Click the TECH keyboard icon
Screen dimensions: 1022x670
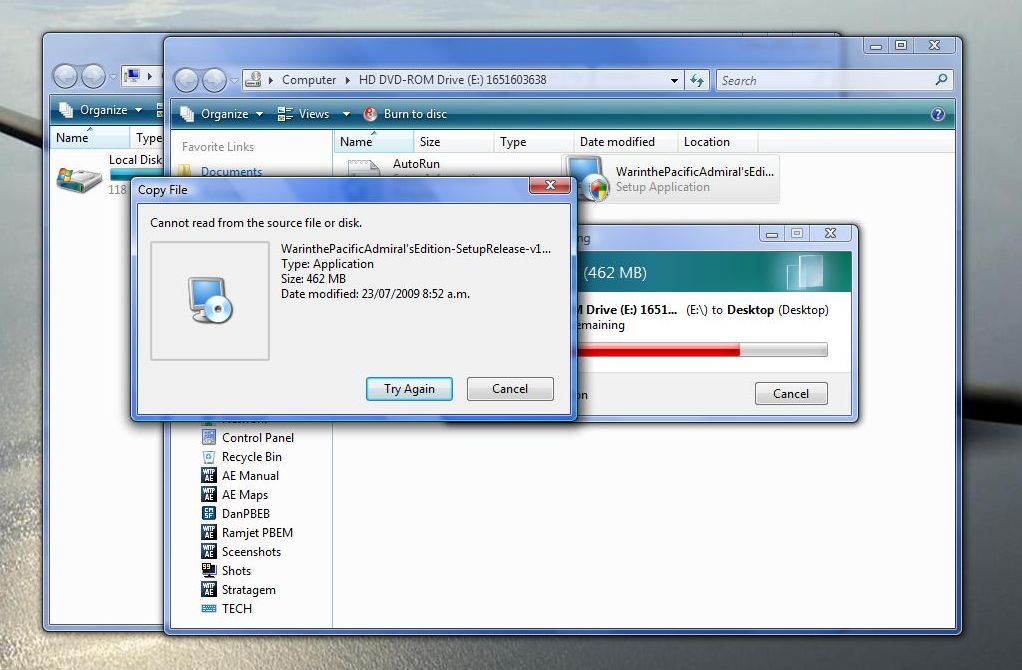point(209,608)
